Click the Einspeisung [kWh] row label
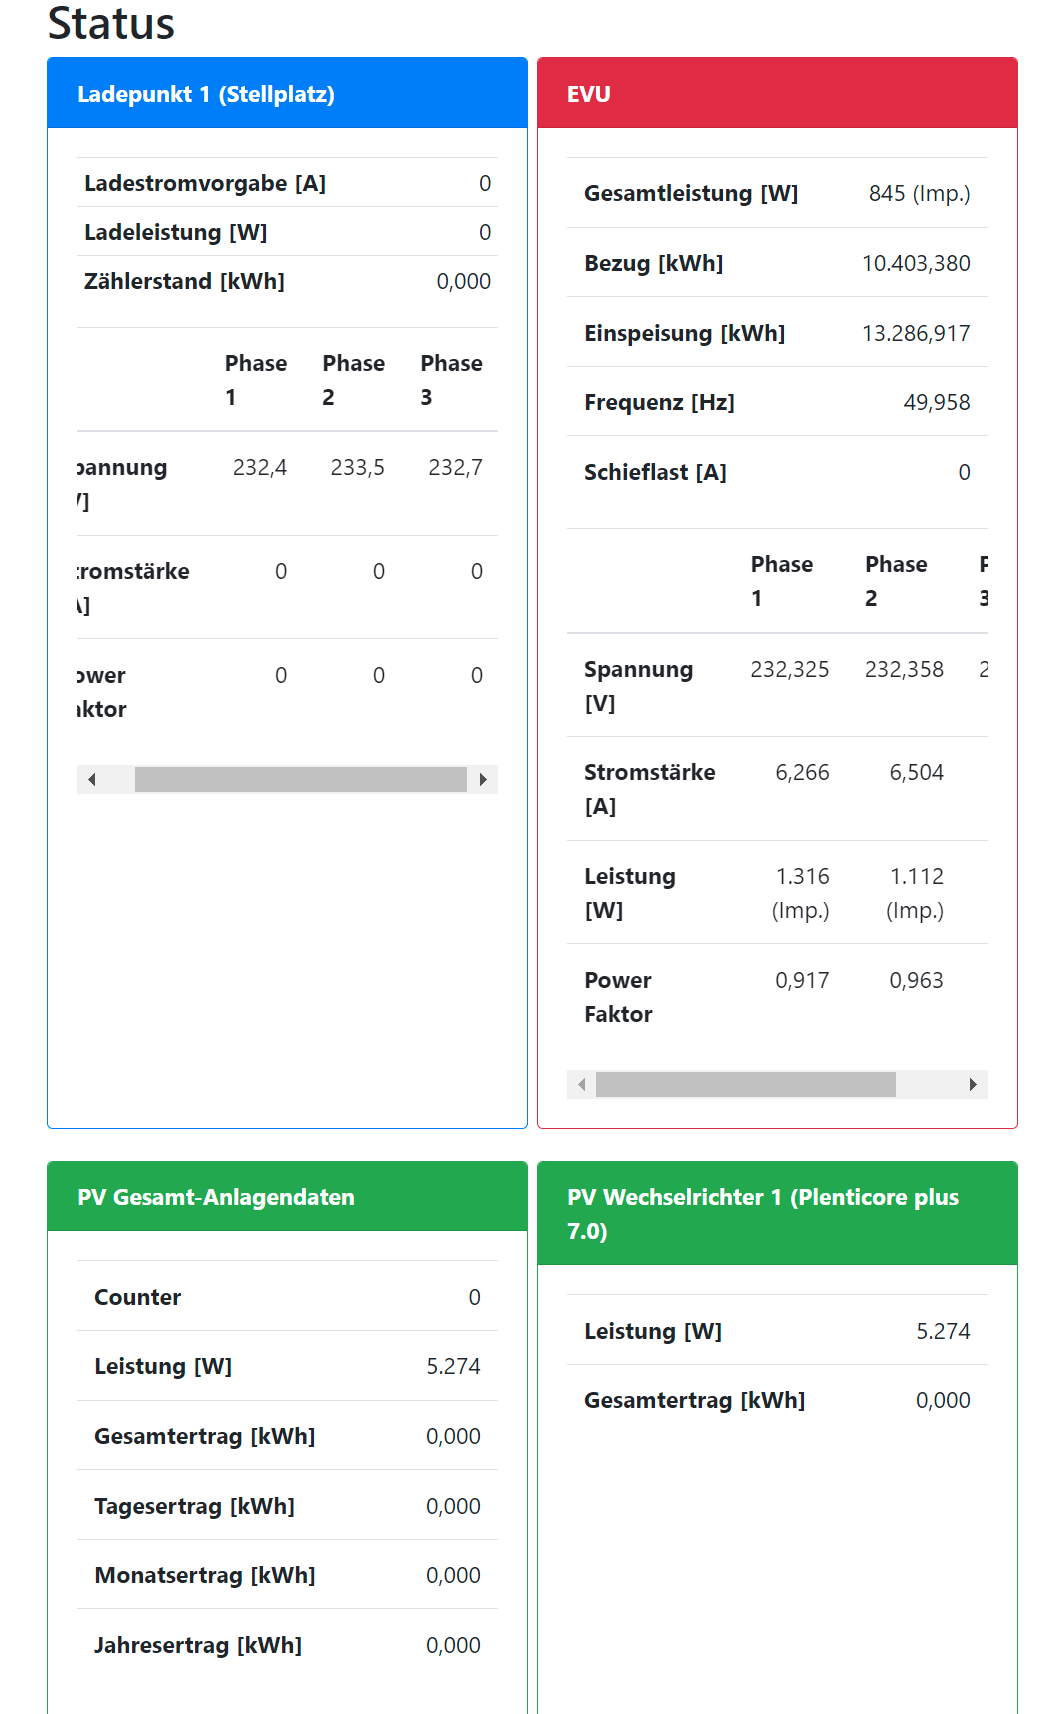The image size is (1047, 1714). pyautogui.click(x=684, y=333)
